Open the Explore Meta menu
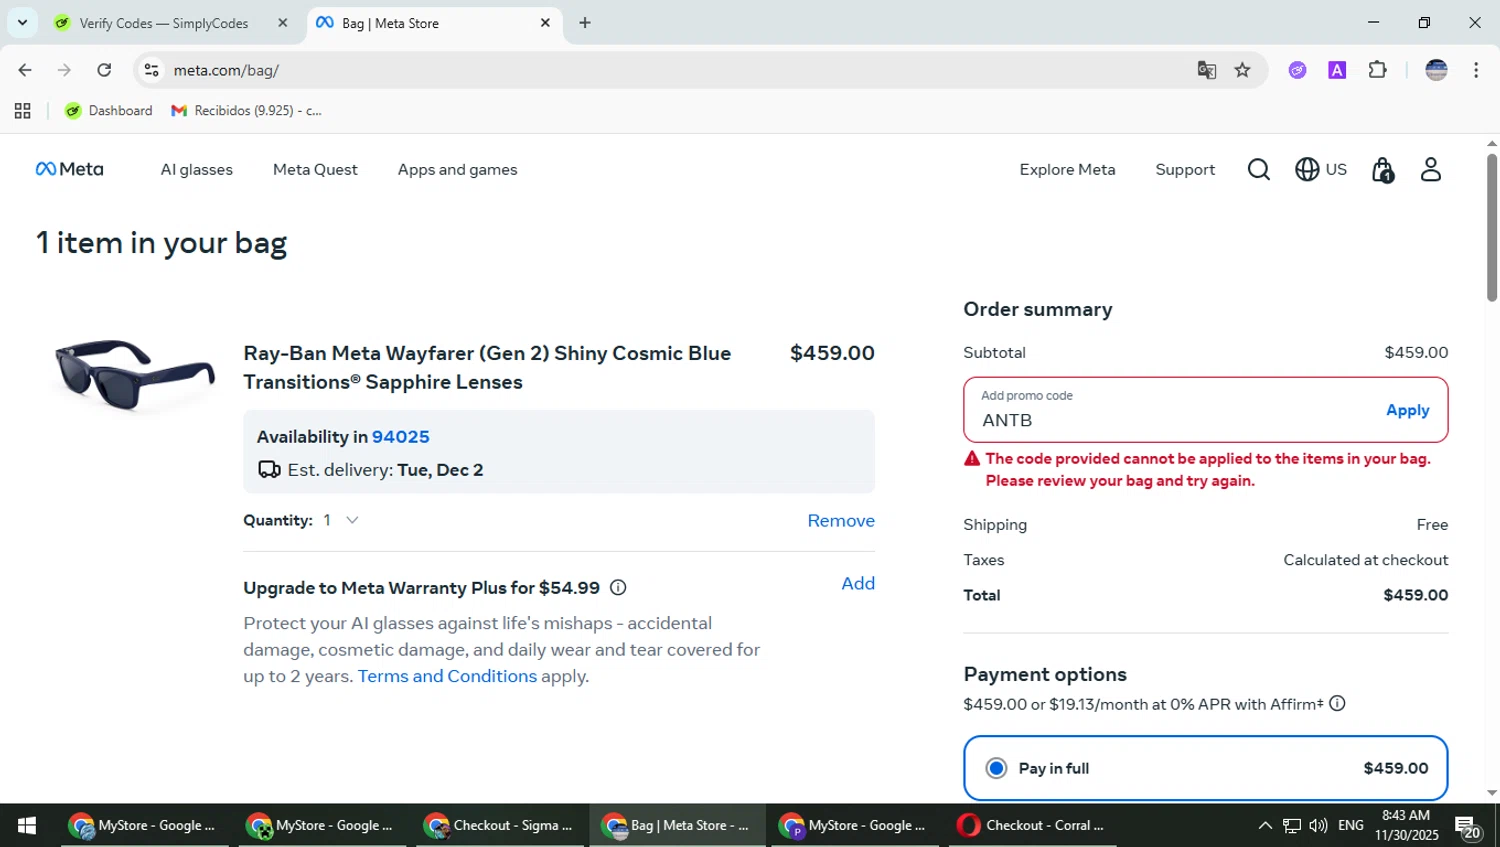 tap(1067, 170)
